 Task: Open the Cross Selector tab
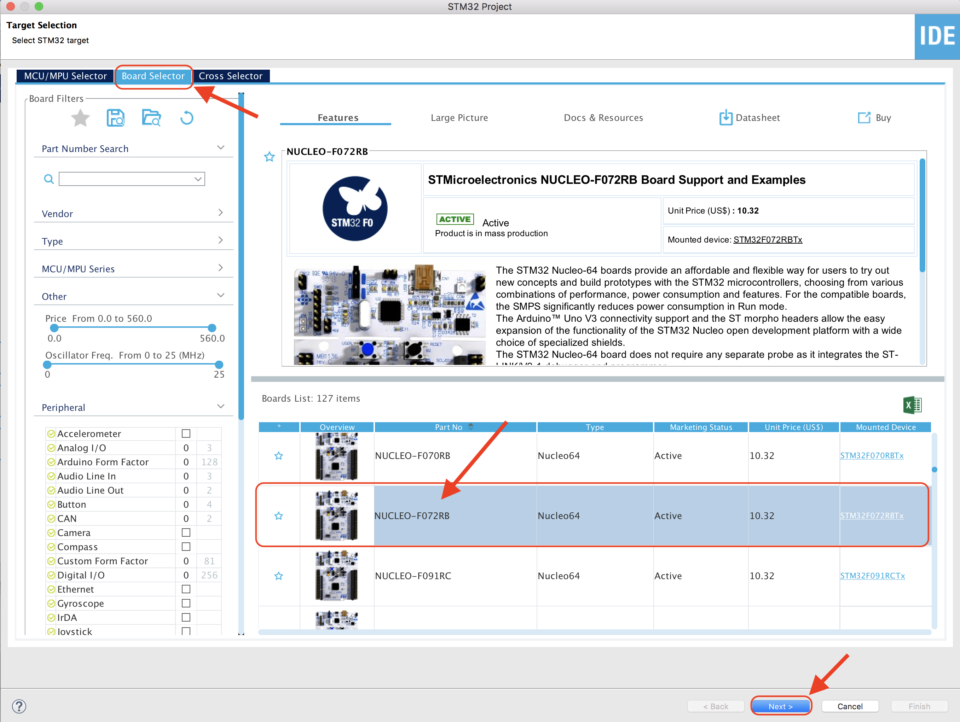click(x=231, y=75)
